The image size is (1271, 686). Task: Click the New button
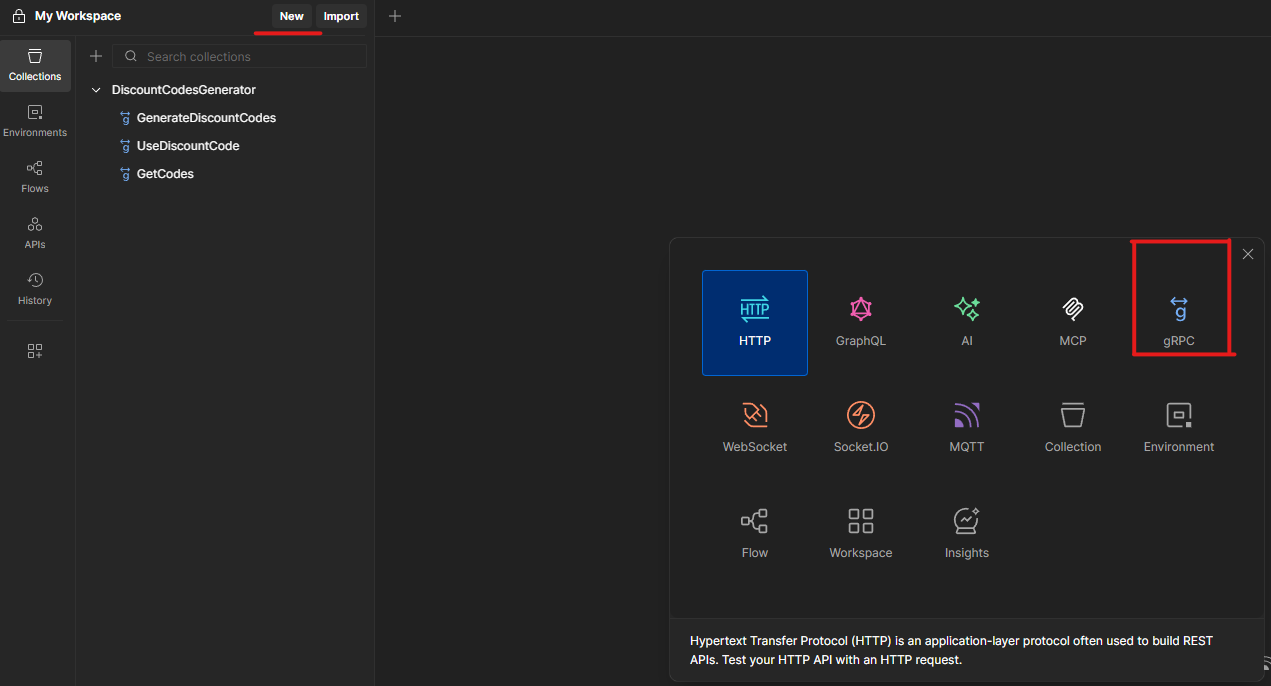pos(291,16)
